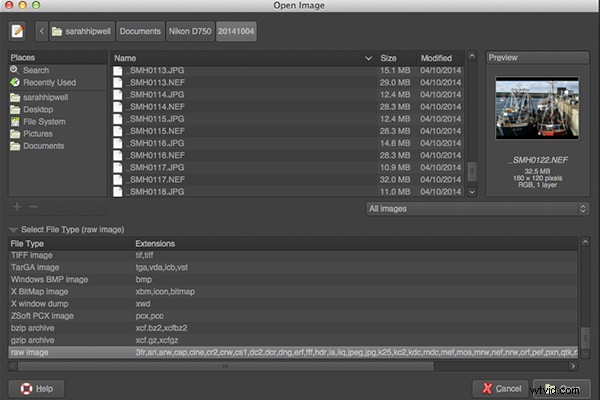Select the 20141004 path button
Image resolution: width=600 pixels, height=400 pixels.
[x=236, y=31]
